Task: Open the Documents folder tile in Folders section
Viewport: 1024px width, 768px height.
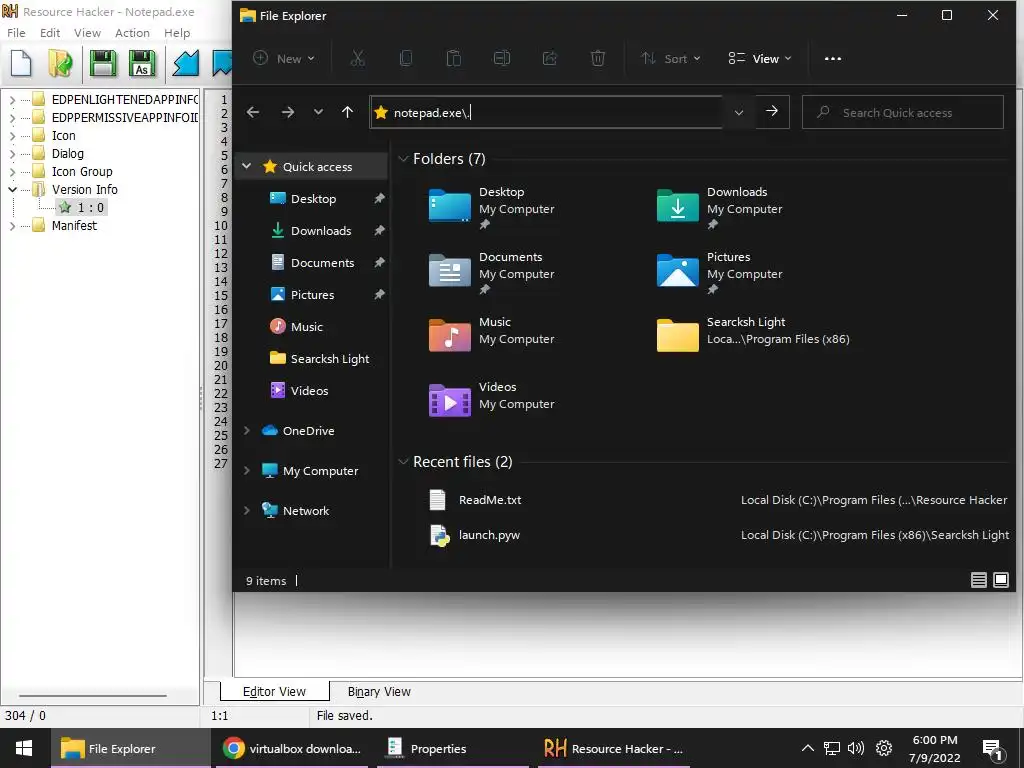Action: 492,272
